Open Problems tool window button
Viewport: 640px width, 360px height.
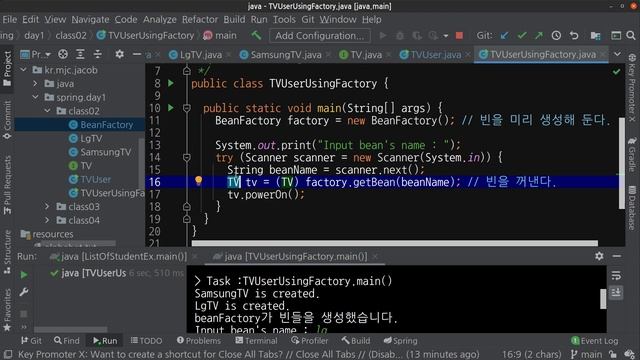click(199, 340)
